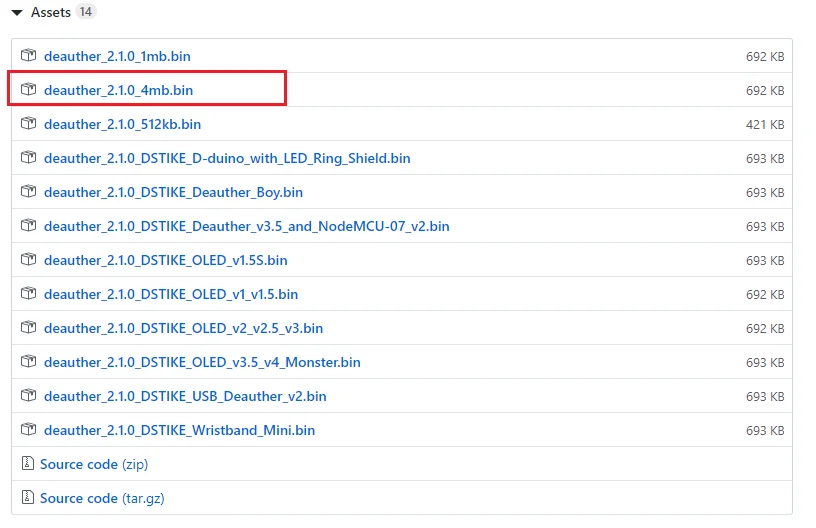This screenshot has width=816, height=528.
Task: Download deauther_2.1.0_DSTIKE_OLED_v2_v2.5_v3.bin
Action: (183, 328)
